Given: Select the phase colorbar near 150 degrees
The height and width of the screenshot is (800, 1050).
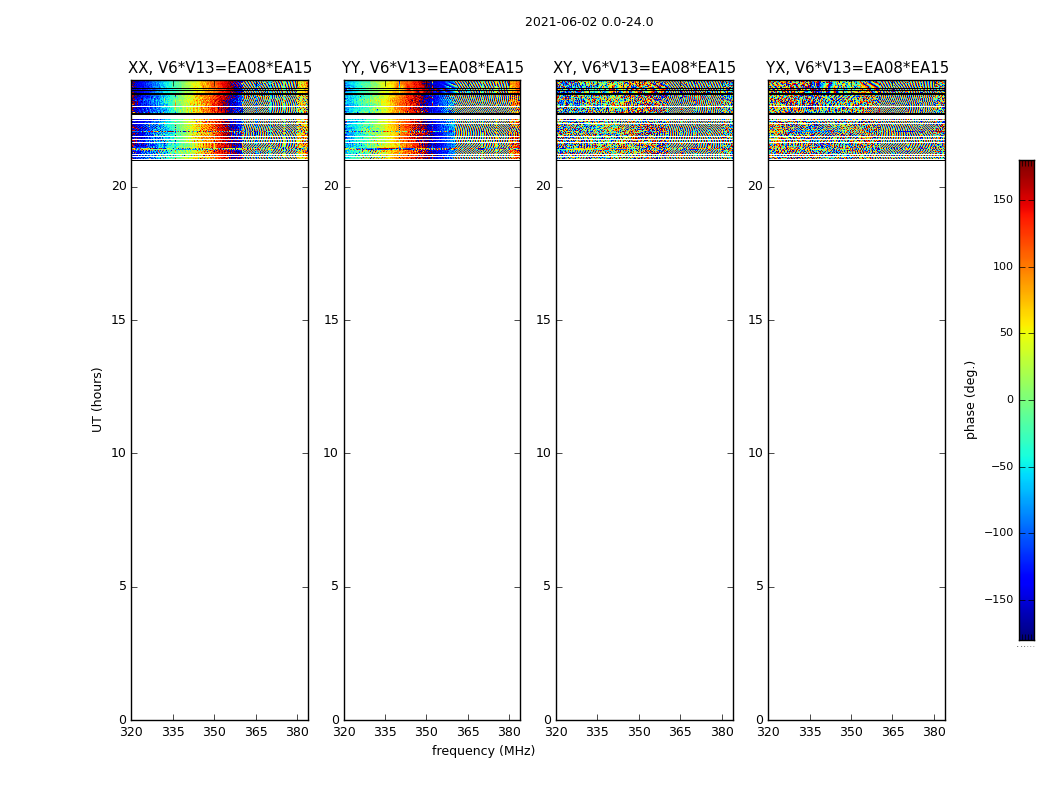Looking at the screenshot, I should point(1027,199).
